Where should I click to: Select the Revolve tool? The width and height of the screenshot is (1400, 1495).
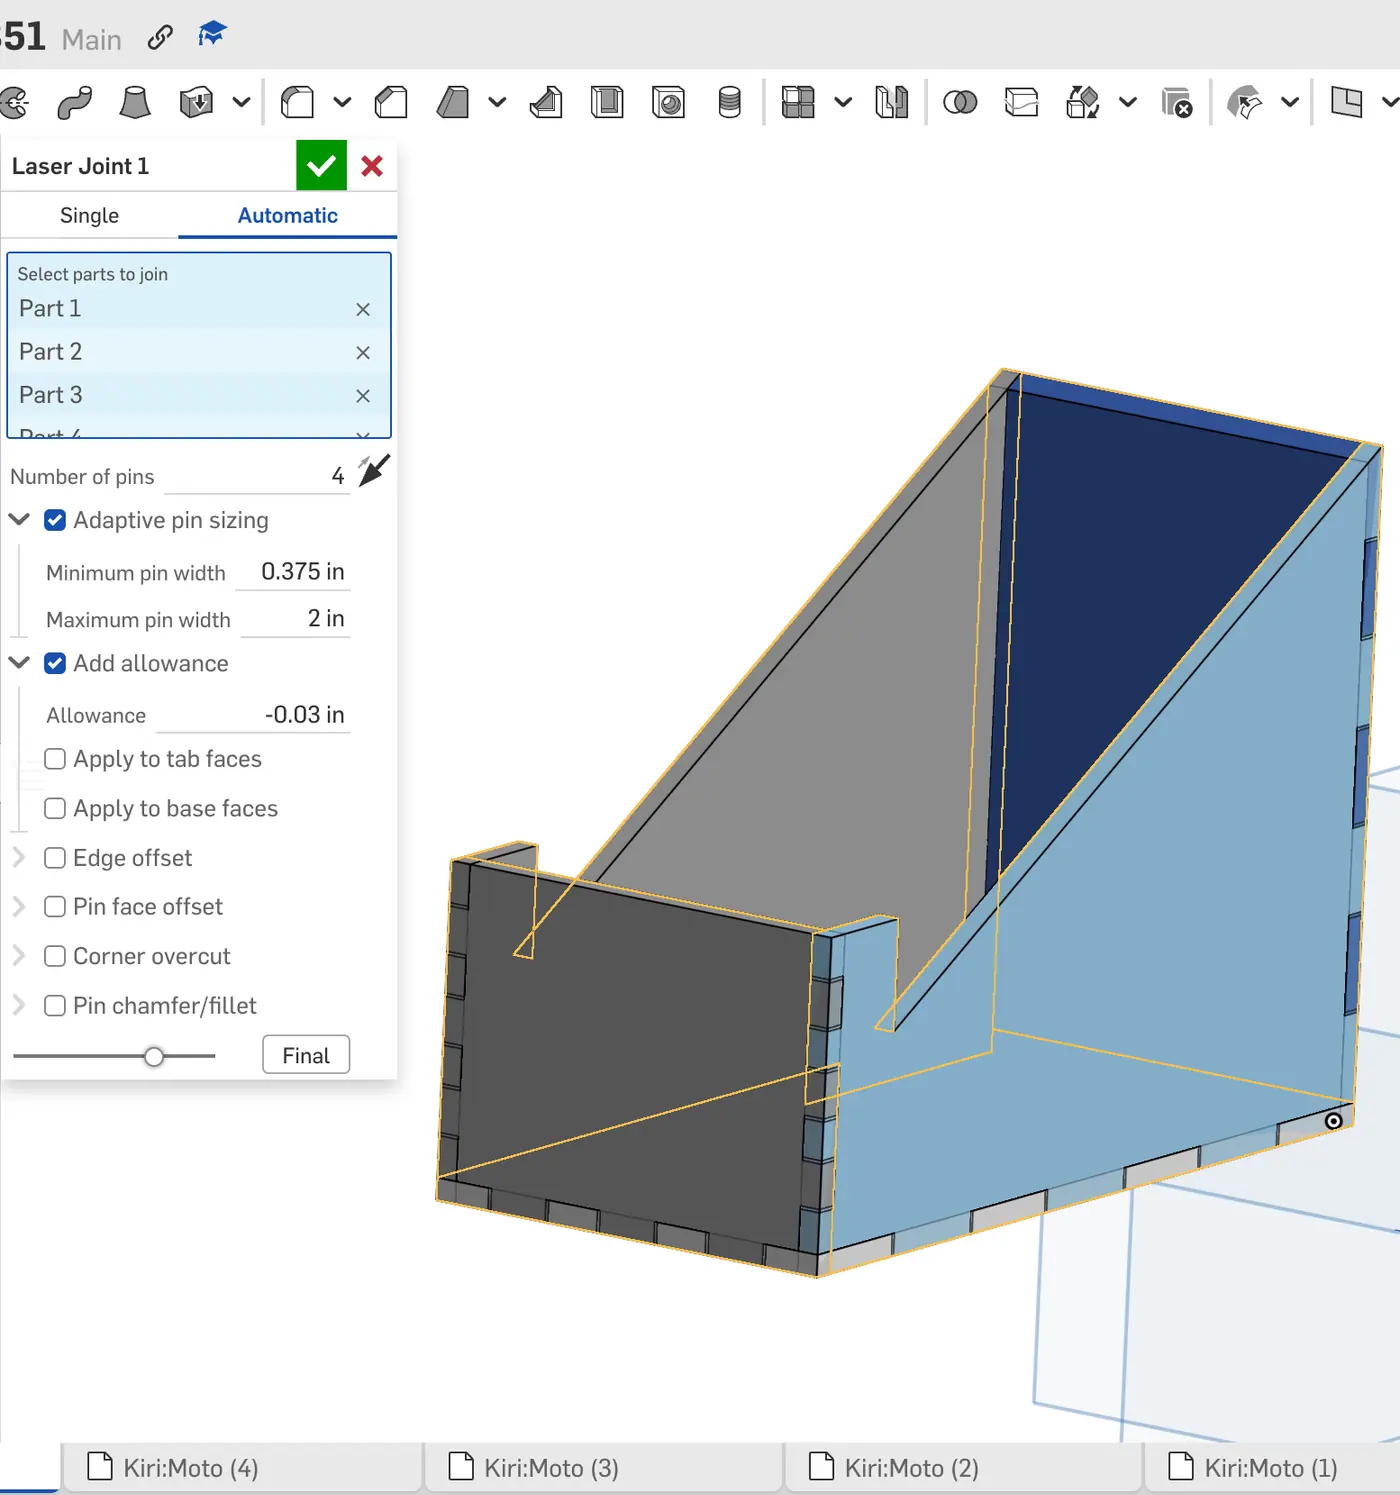13,102
